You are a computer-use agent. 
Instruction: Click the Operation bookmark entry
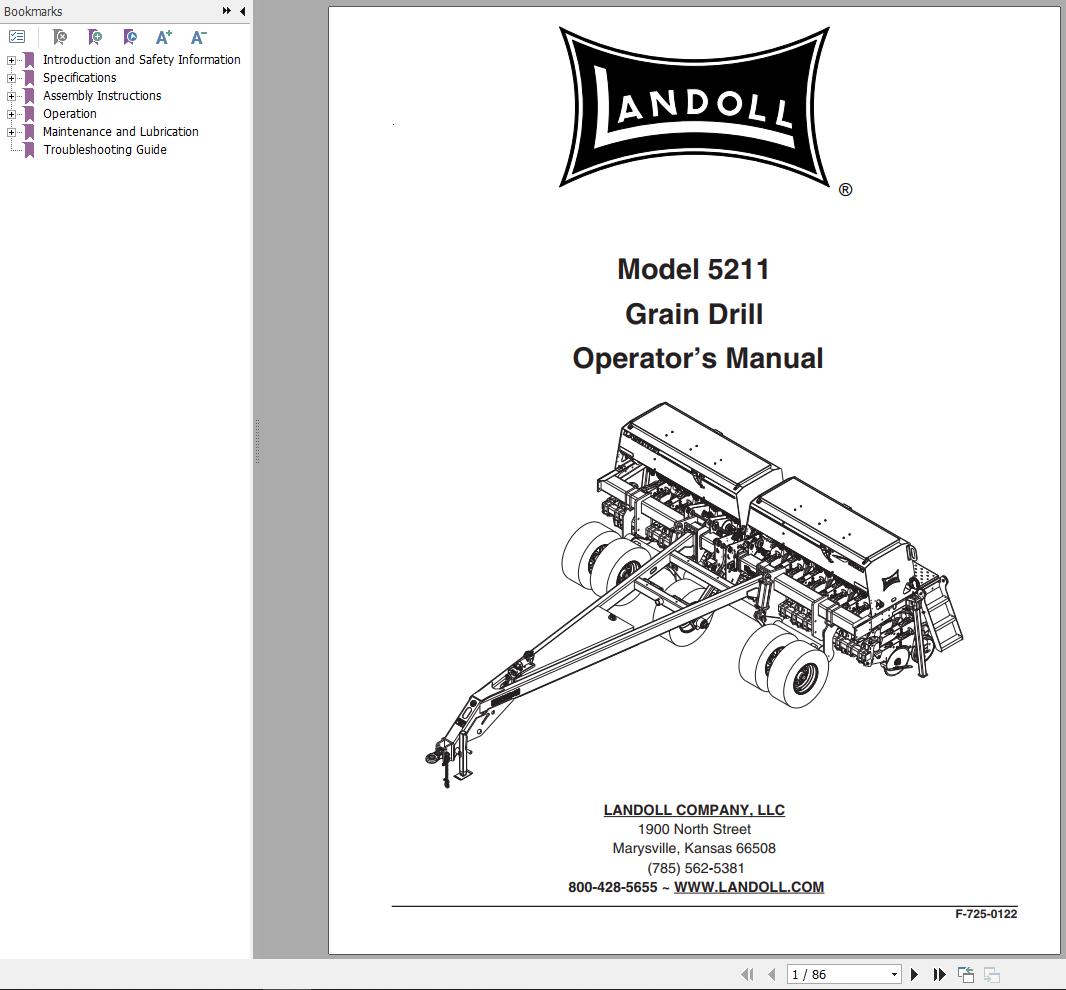pyautogui.click(x=70, y=113)
